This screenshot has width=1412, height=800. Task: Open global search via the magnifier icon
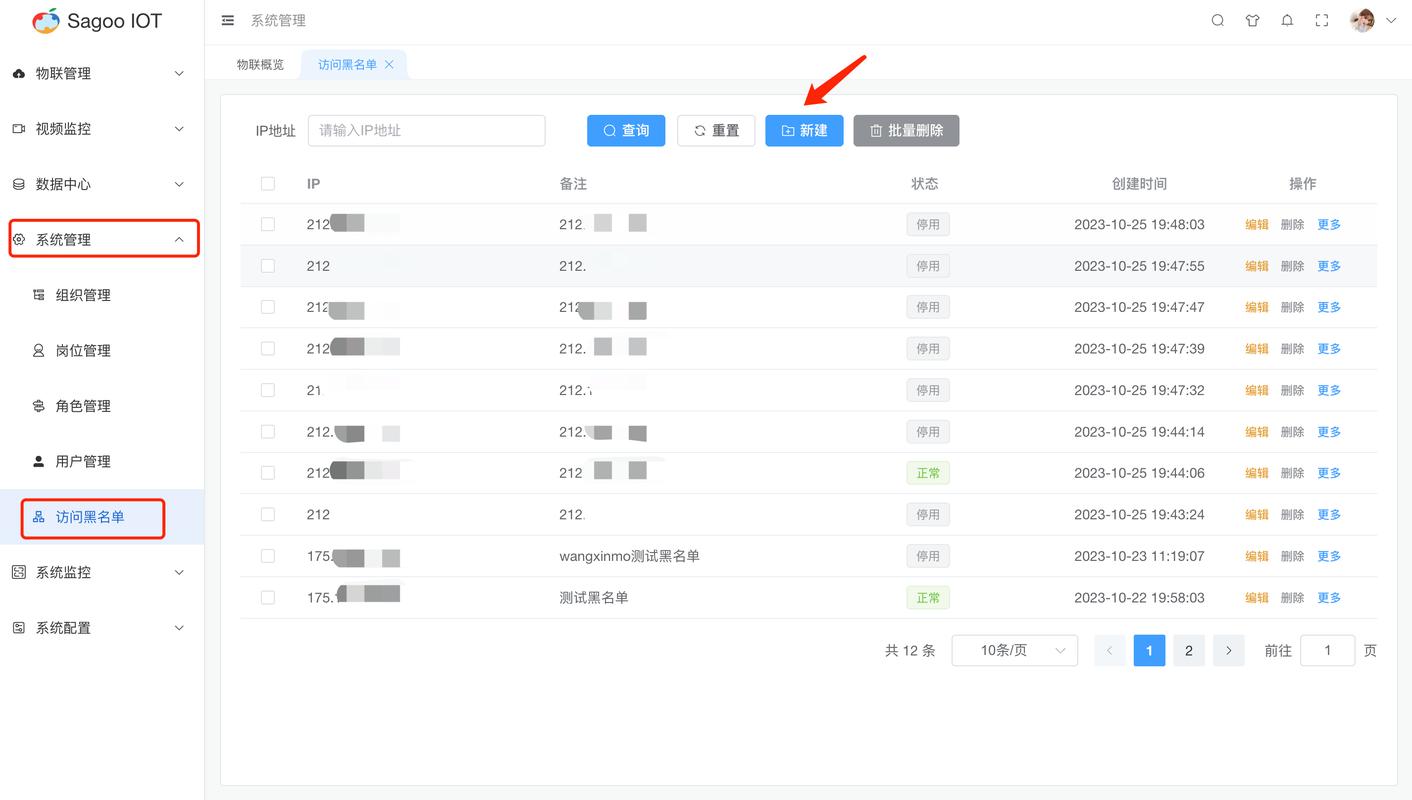[x=1217, y=19]
